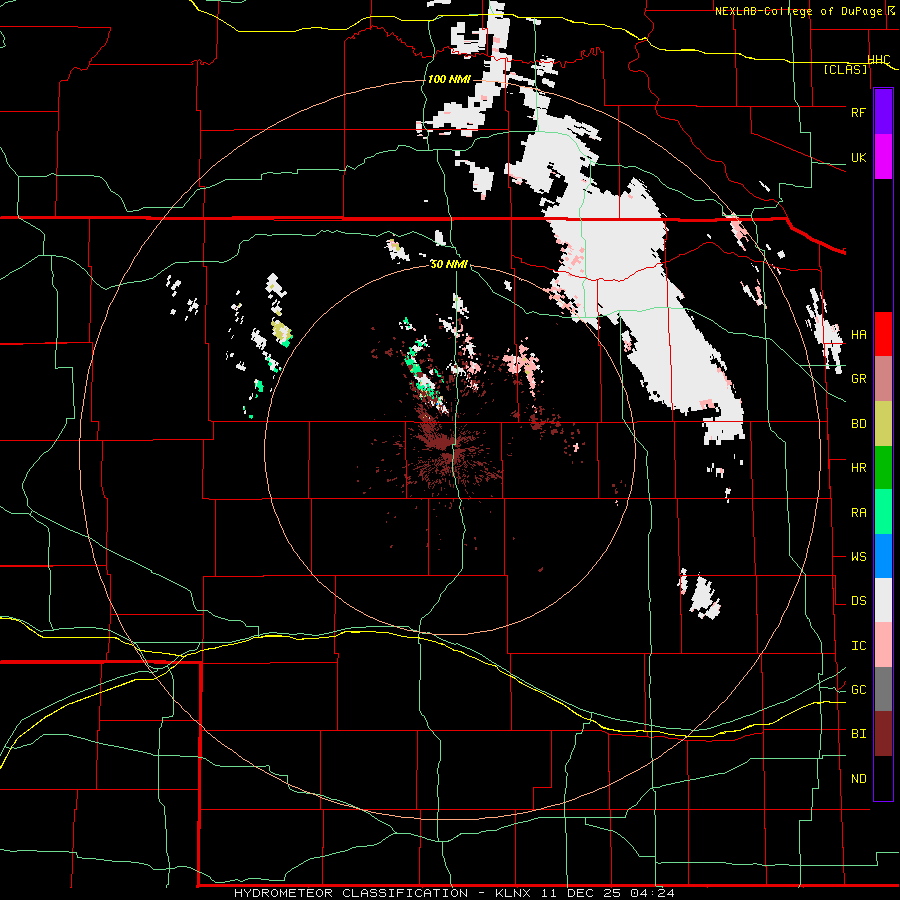Click the 'WS' legend label

click(x=858, y=557)
